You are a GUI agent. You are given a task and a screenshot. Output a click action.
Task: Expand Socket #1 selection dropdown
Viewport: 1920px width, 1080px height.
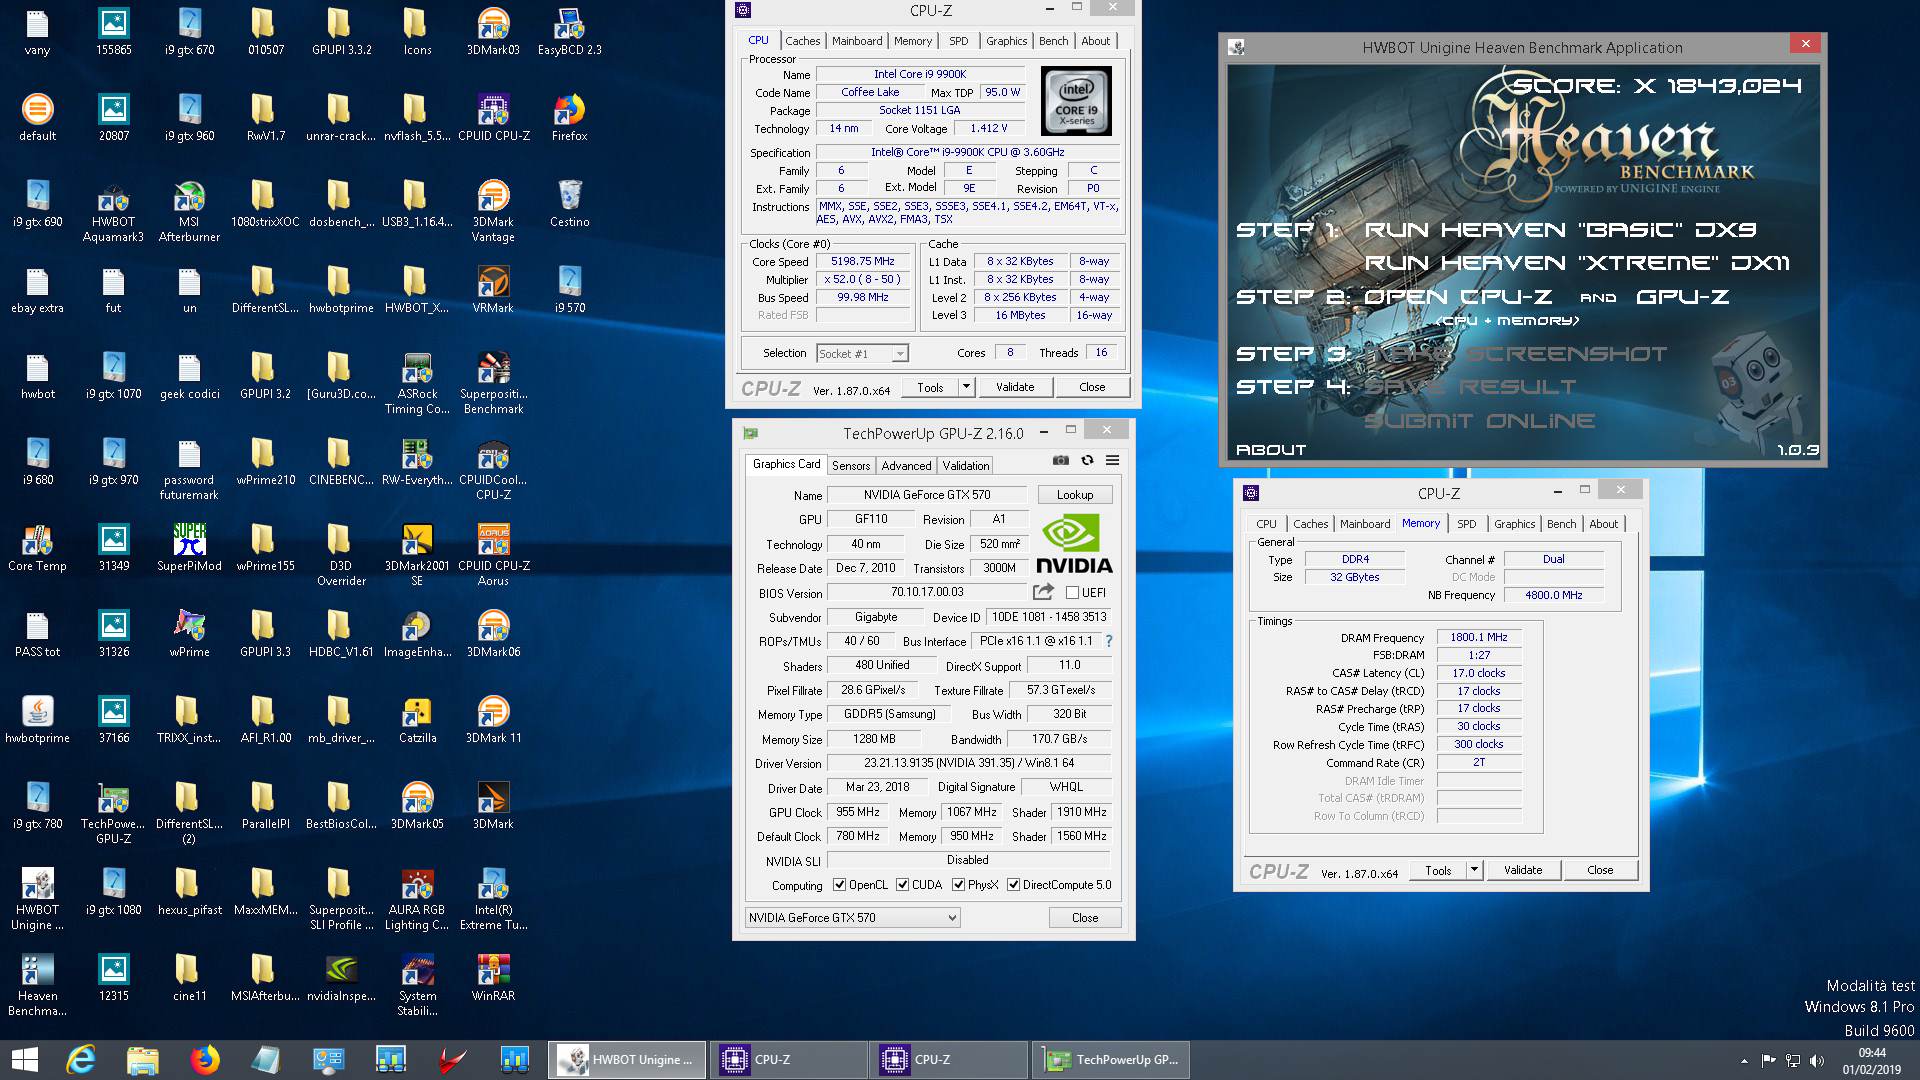pos(900,354)
